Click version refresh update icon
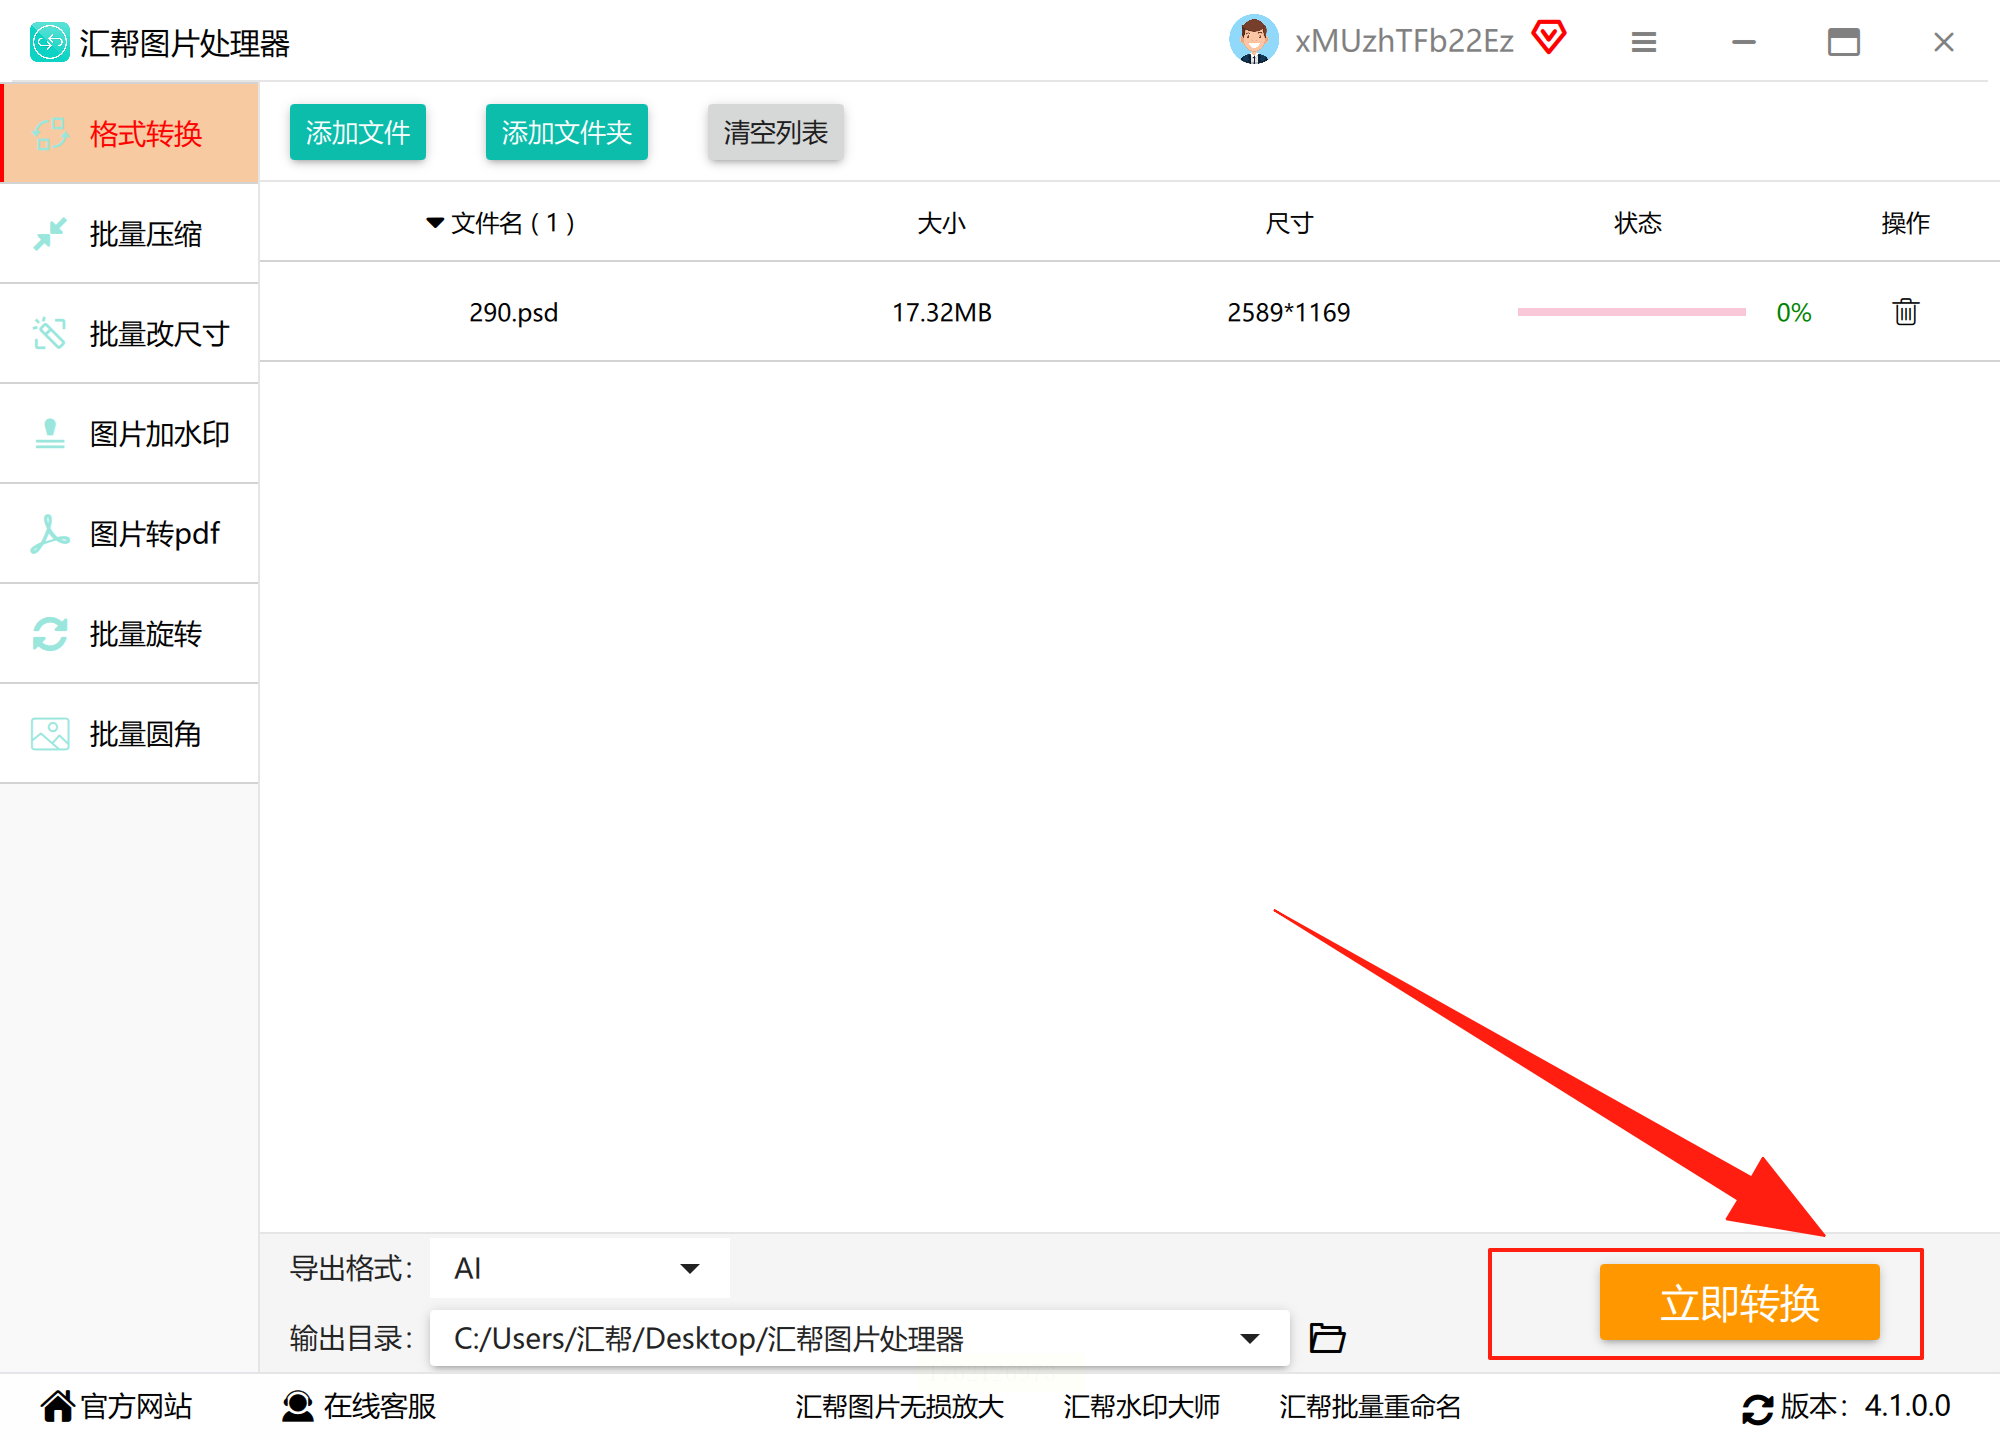Viewport: 2000px width, 1440px height. (1757, 1408)
